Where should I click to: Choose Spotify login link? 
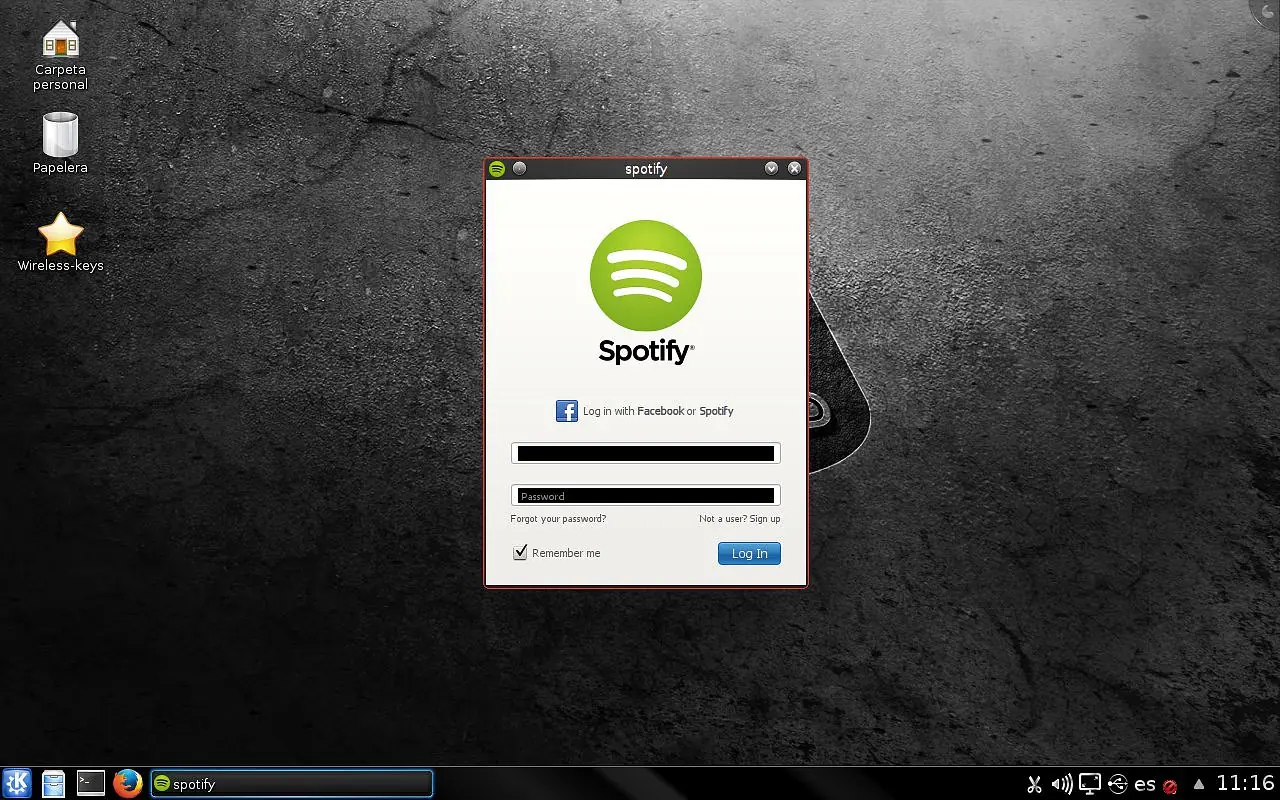(716, 411)
